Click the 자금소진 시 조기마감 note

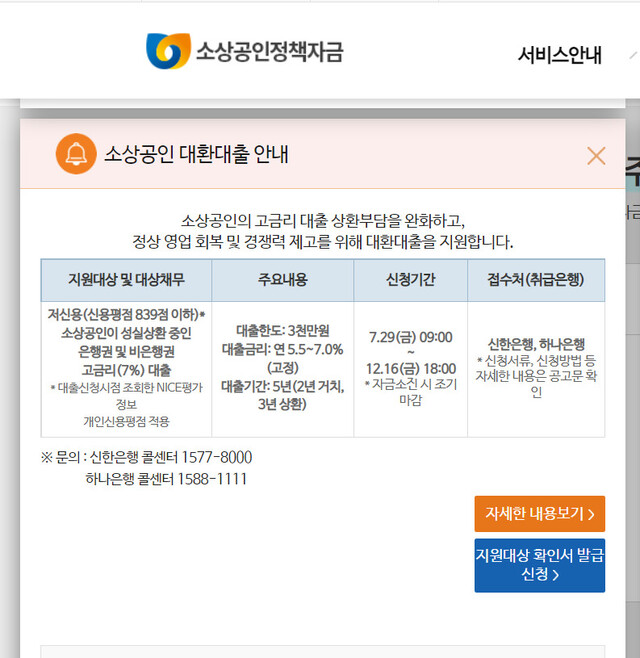point(411,391)
